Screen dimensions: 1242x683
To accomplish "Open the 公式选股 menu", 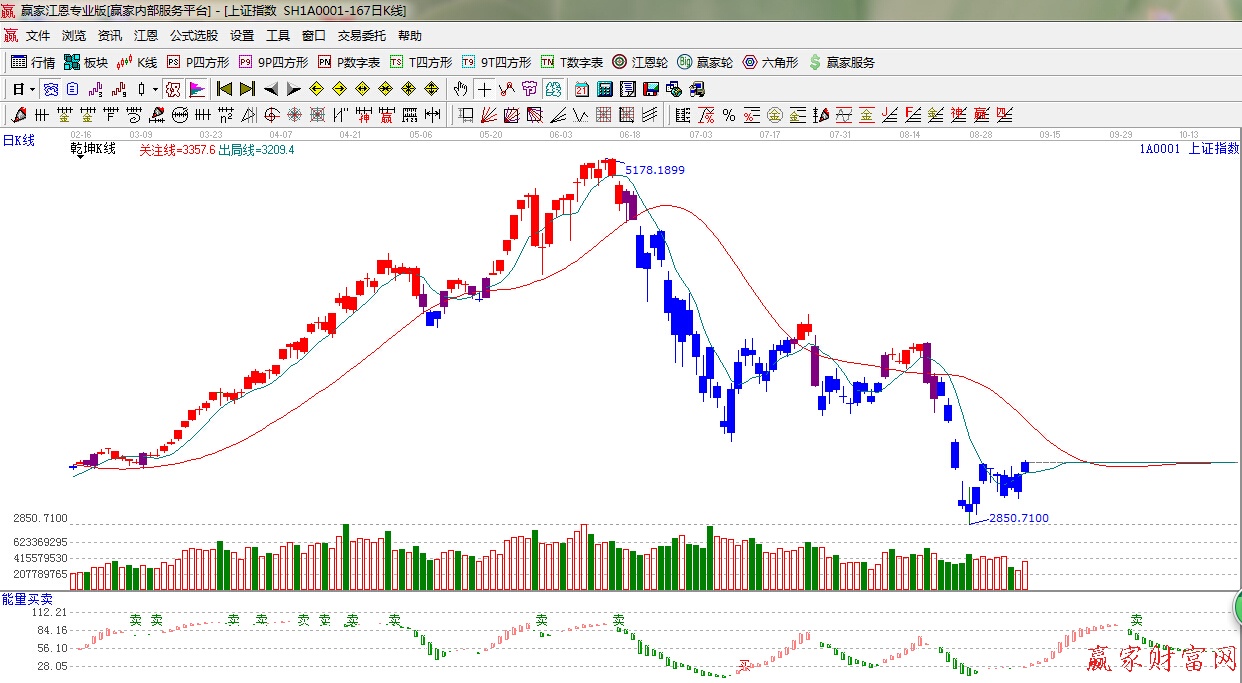I will click(x=193, y=36).
